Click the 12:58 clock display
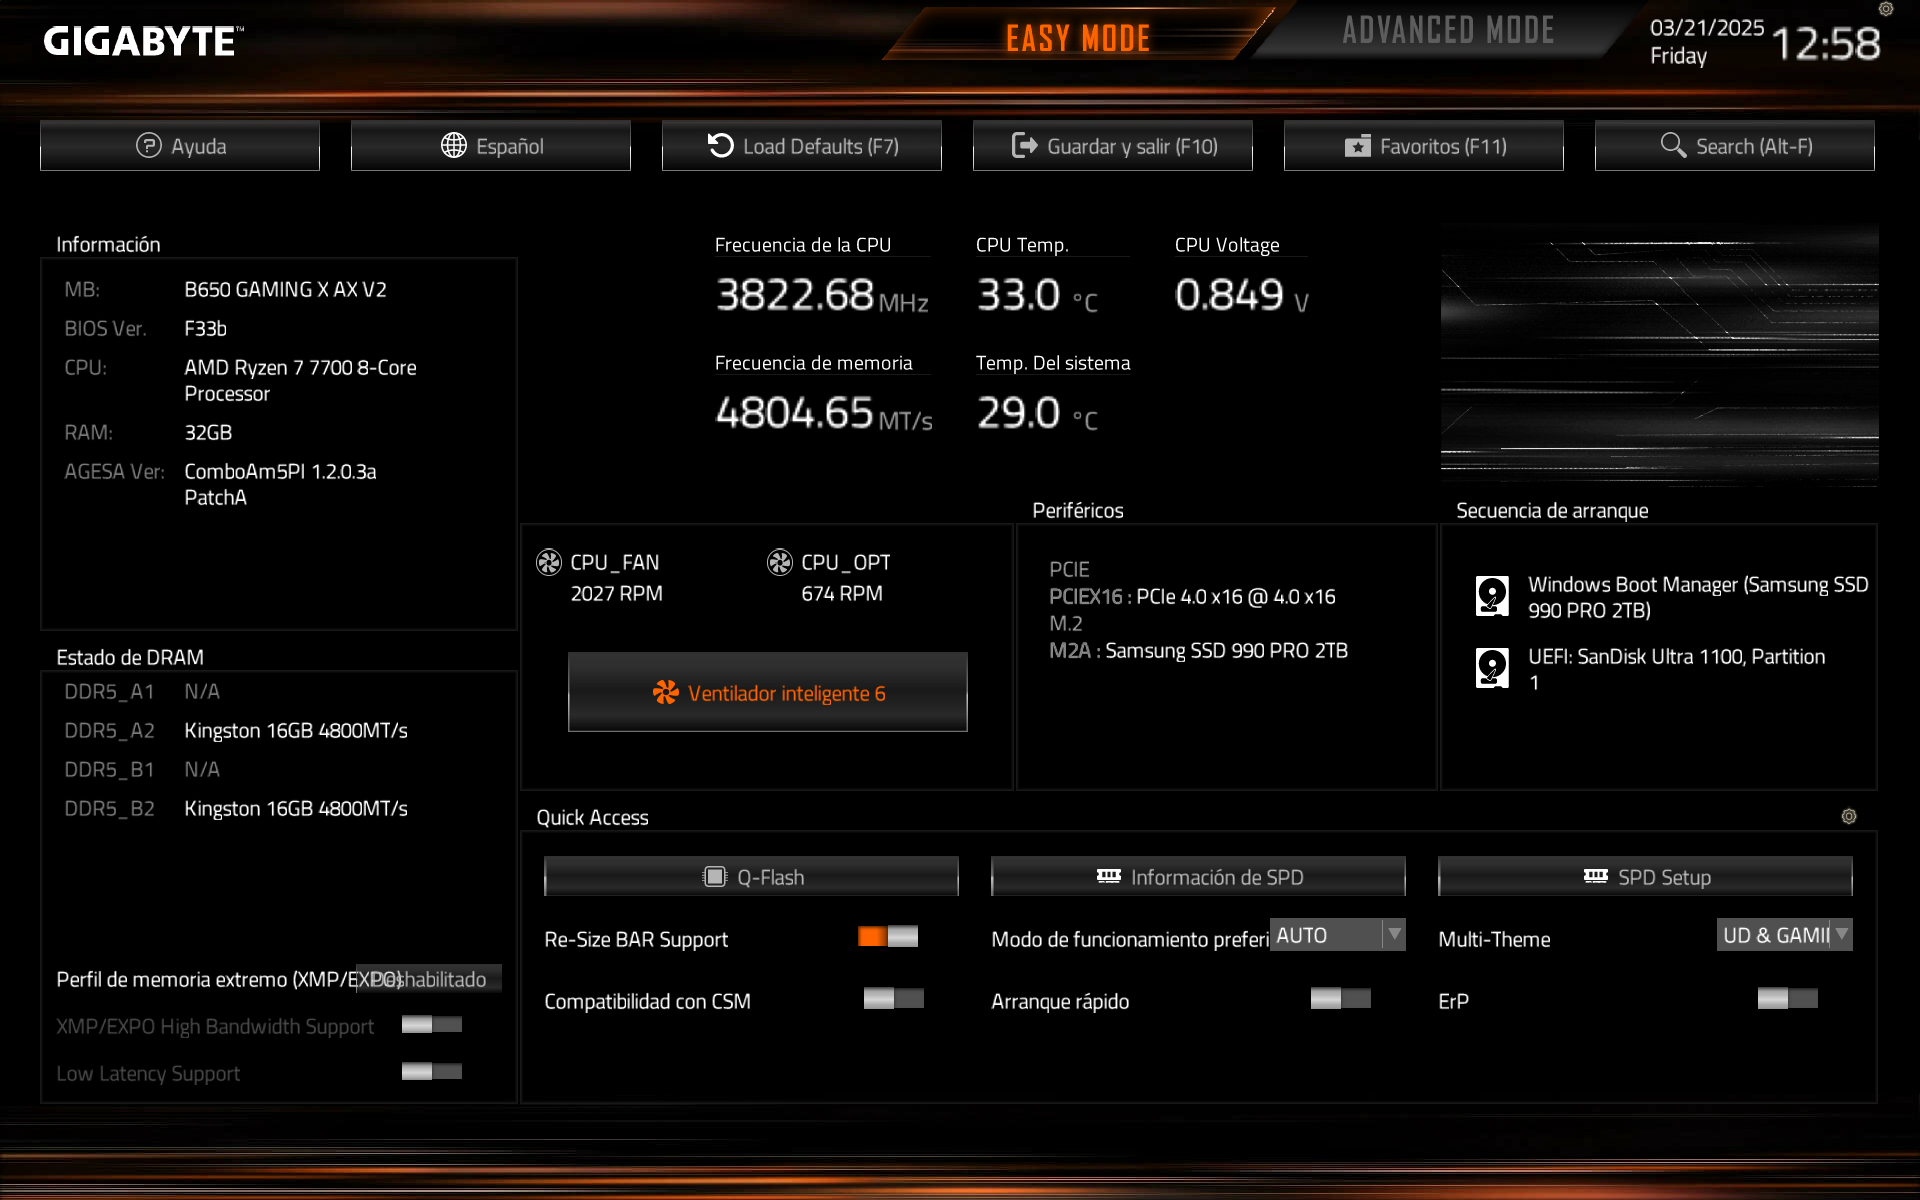This screenshot has width=1920, height=1200. (1826, 44)
